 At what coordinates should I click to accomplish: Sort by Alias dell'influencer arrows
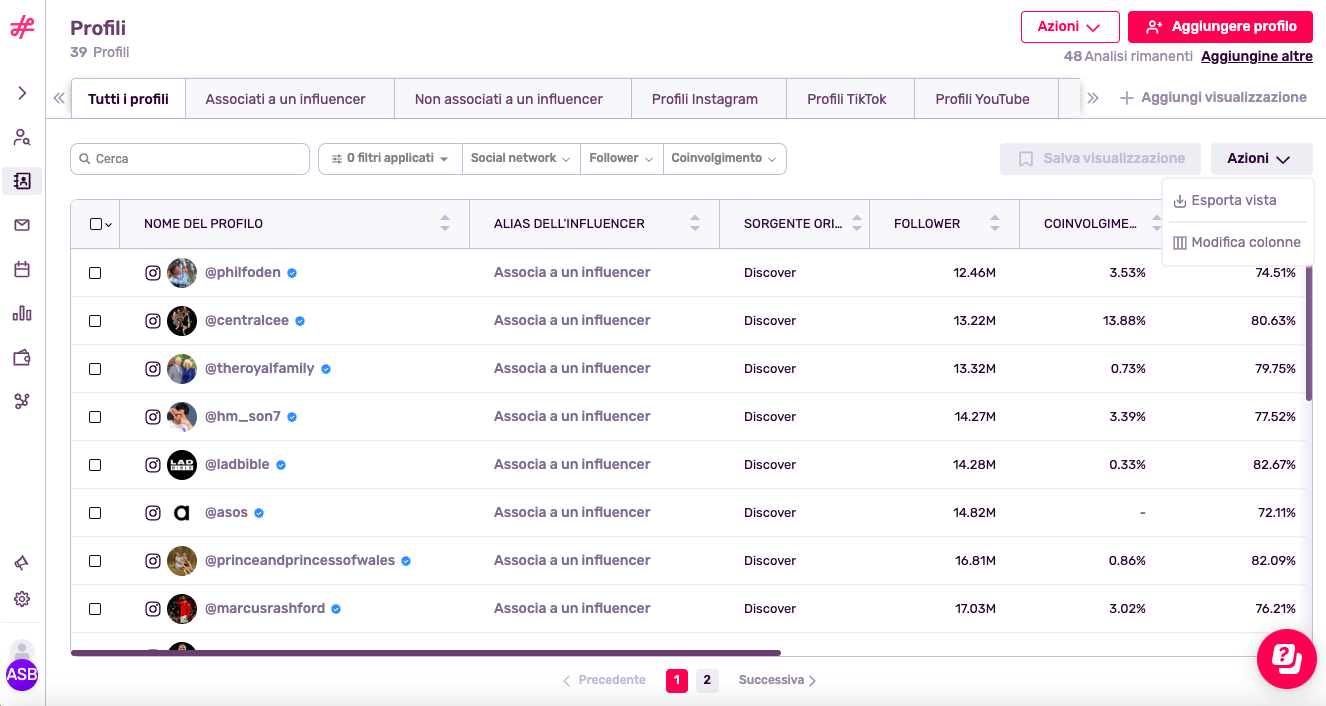[x=695, y=224]
